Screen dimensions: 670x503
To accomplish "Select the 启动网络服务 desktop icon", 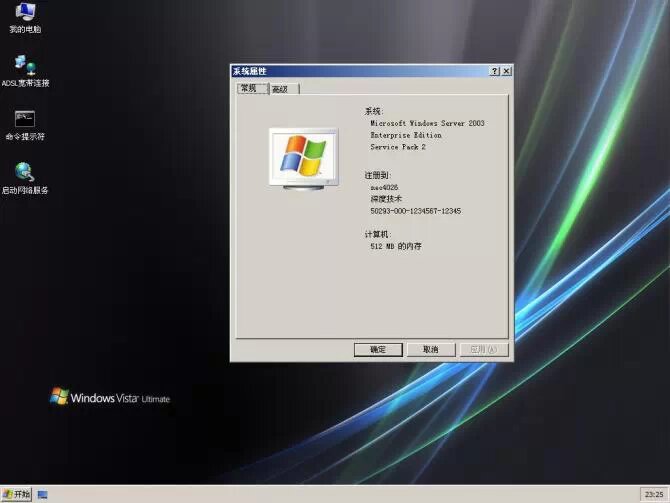I will (x=25, y=178).
